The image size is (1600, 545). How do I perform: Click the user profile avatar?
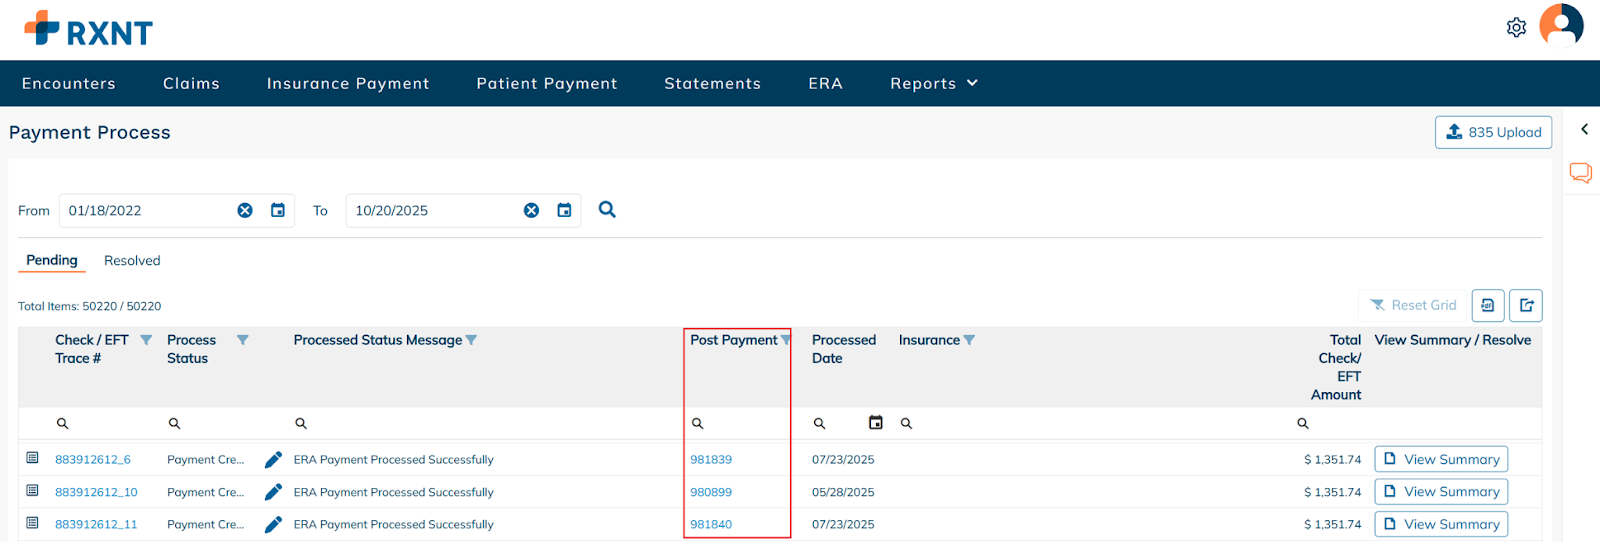click(1561, 25)
